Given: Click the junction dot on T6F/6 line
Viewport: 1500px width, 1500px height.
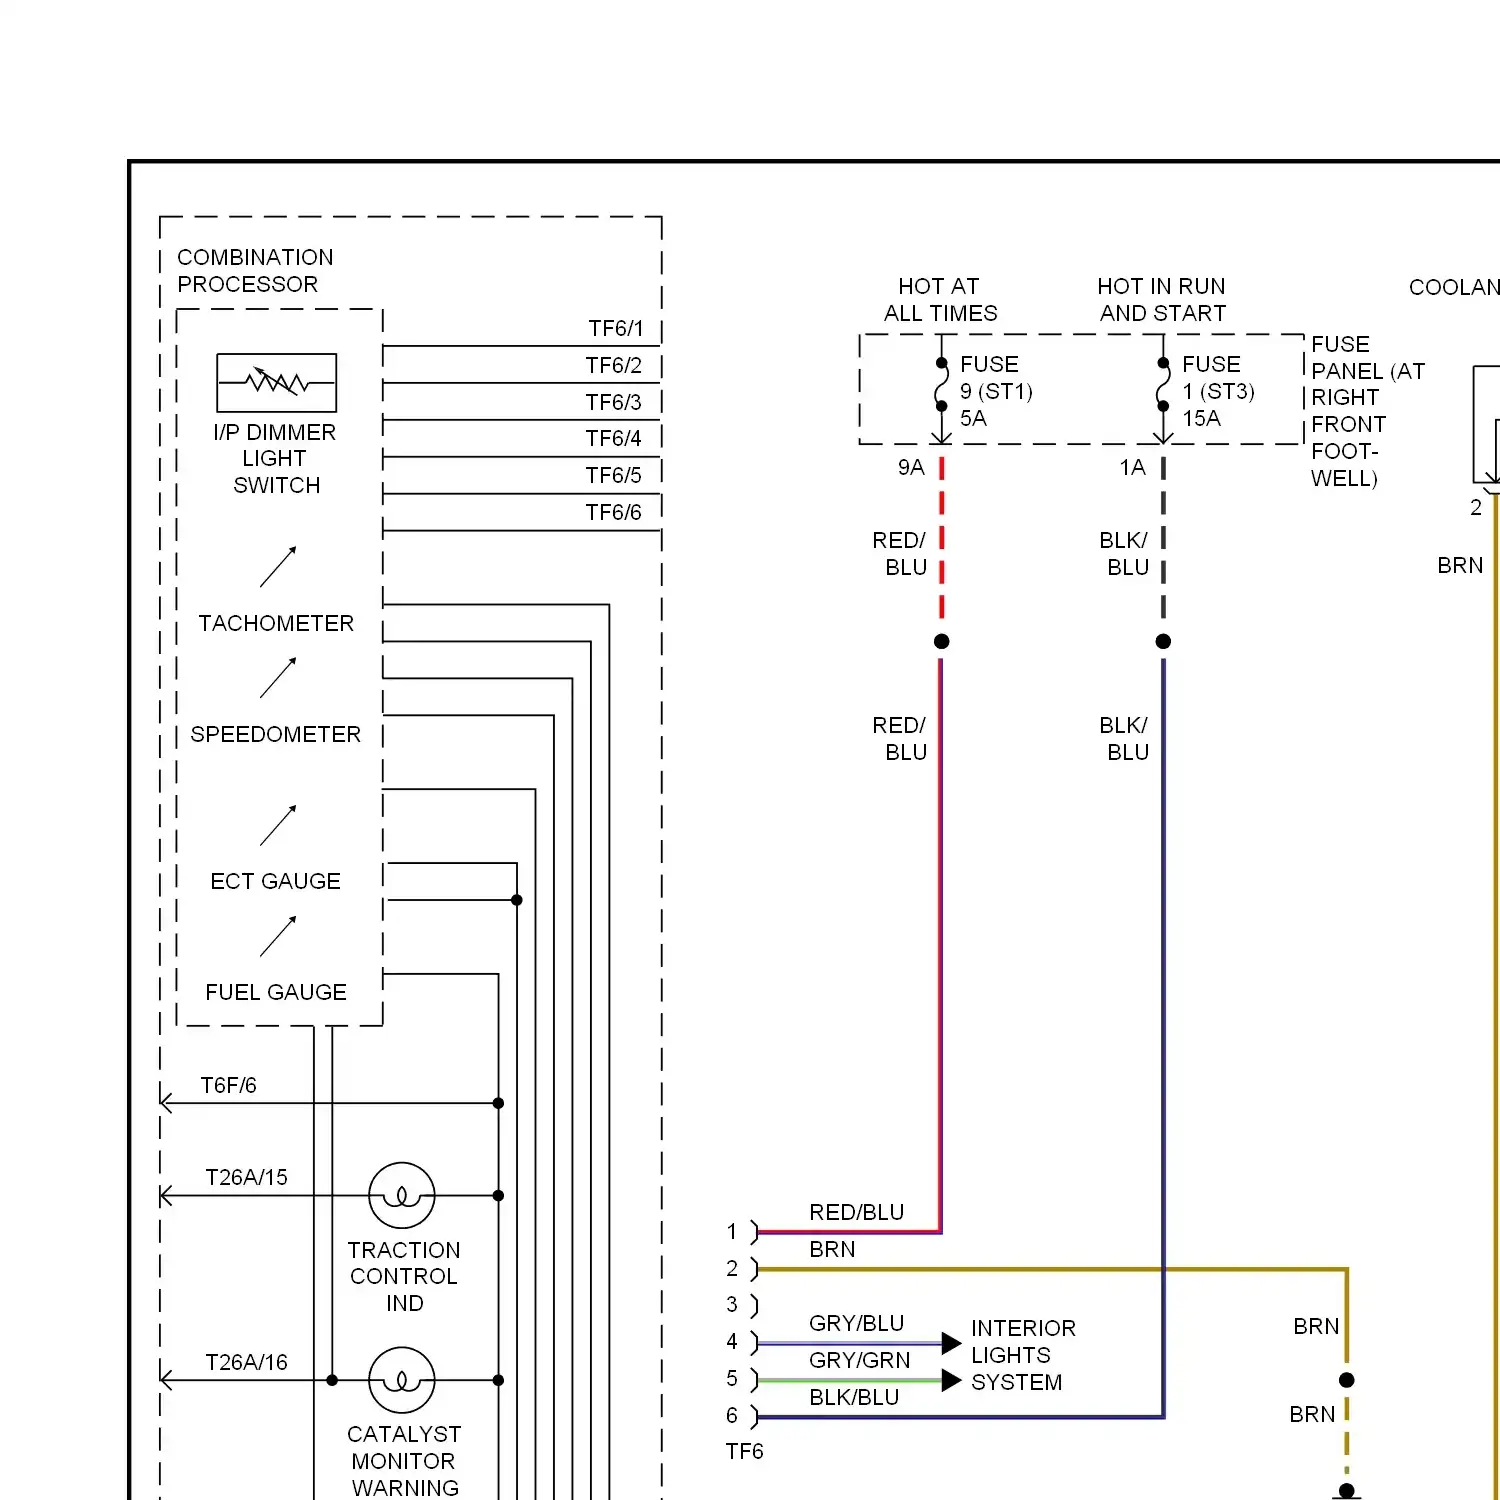Looking at the screenshot, I should coord(498,1103).
